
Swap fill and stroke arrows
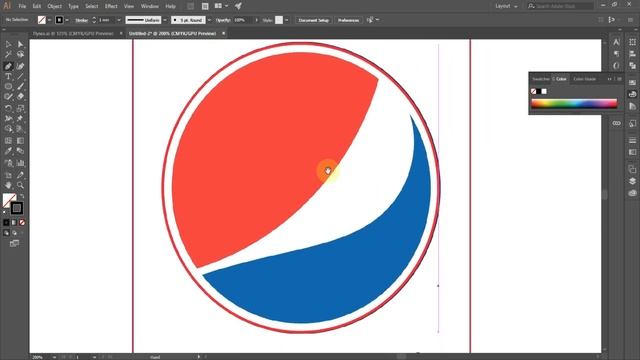pyautogui.click(x=22, y=196)
